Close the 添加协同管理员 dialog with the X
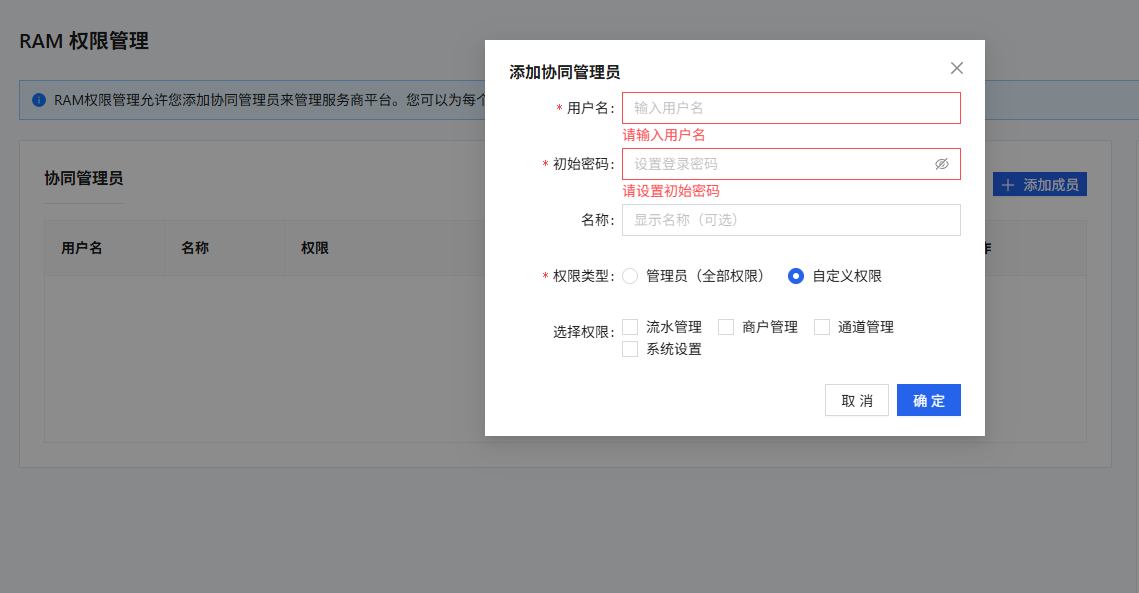Viewport: 1139px width, 593px height. tap(956, 68)
